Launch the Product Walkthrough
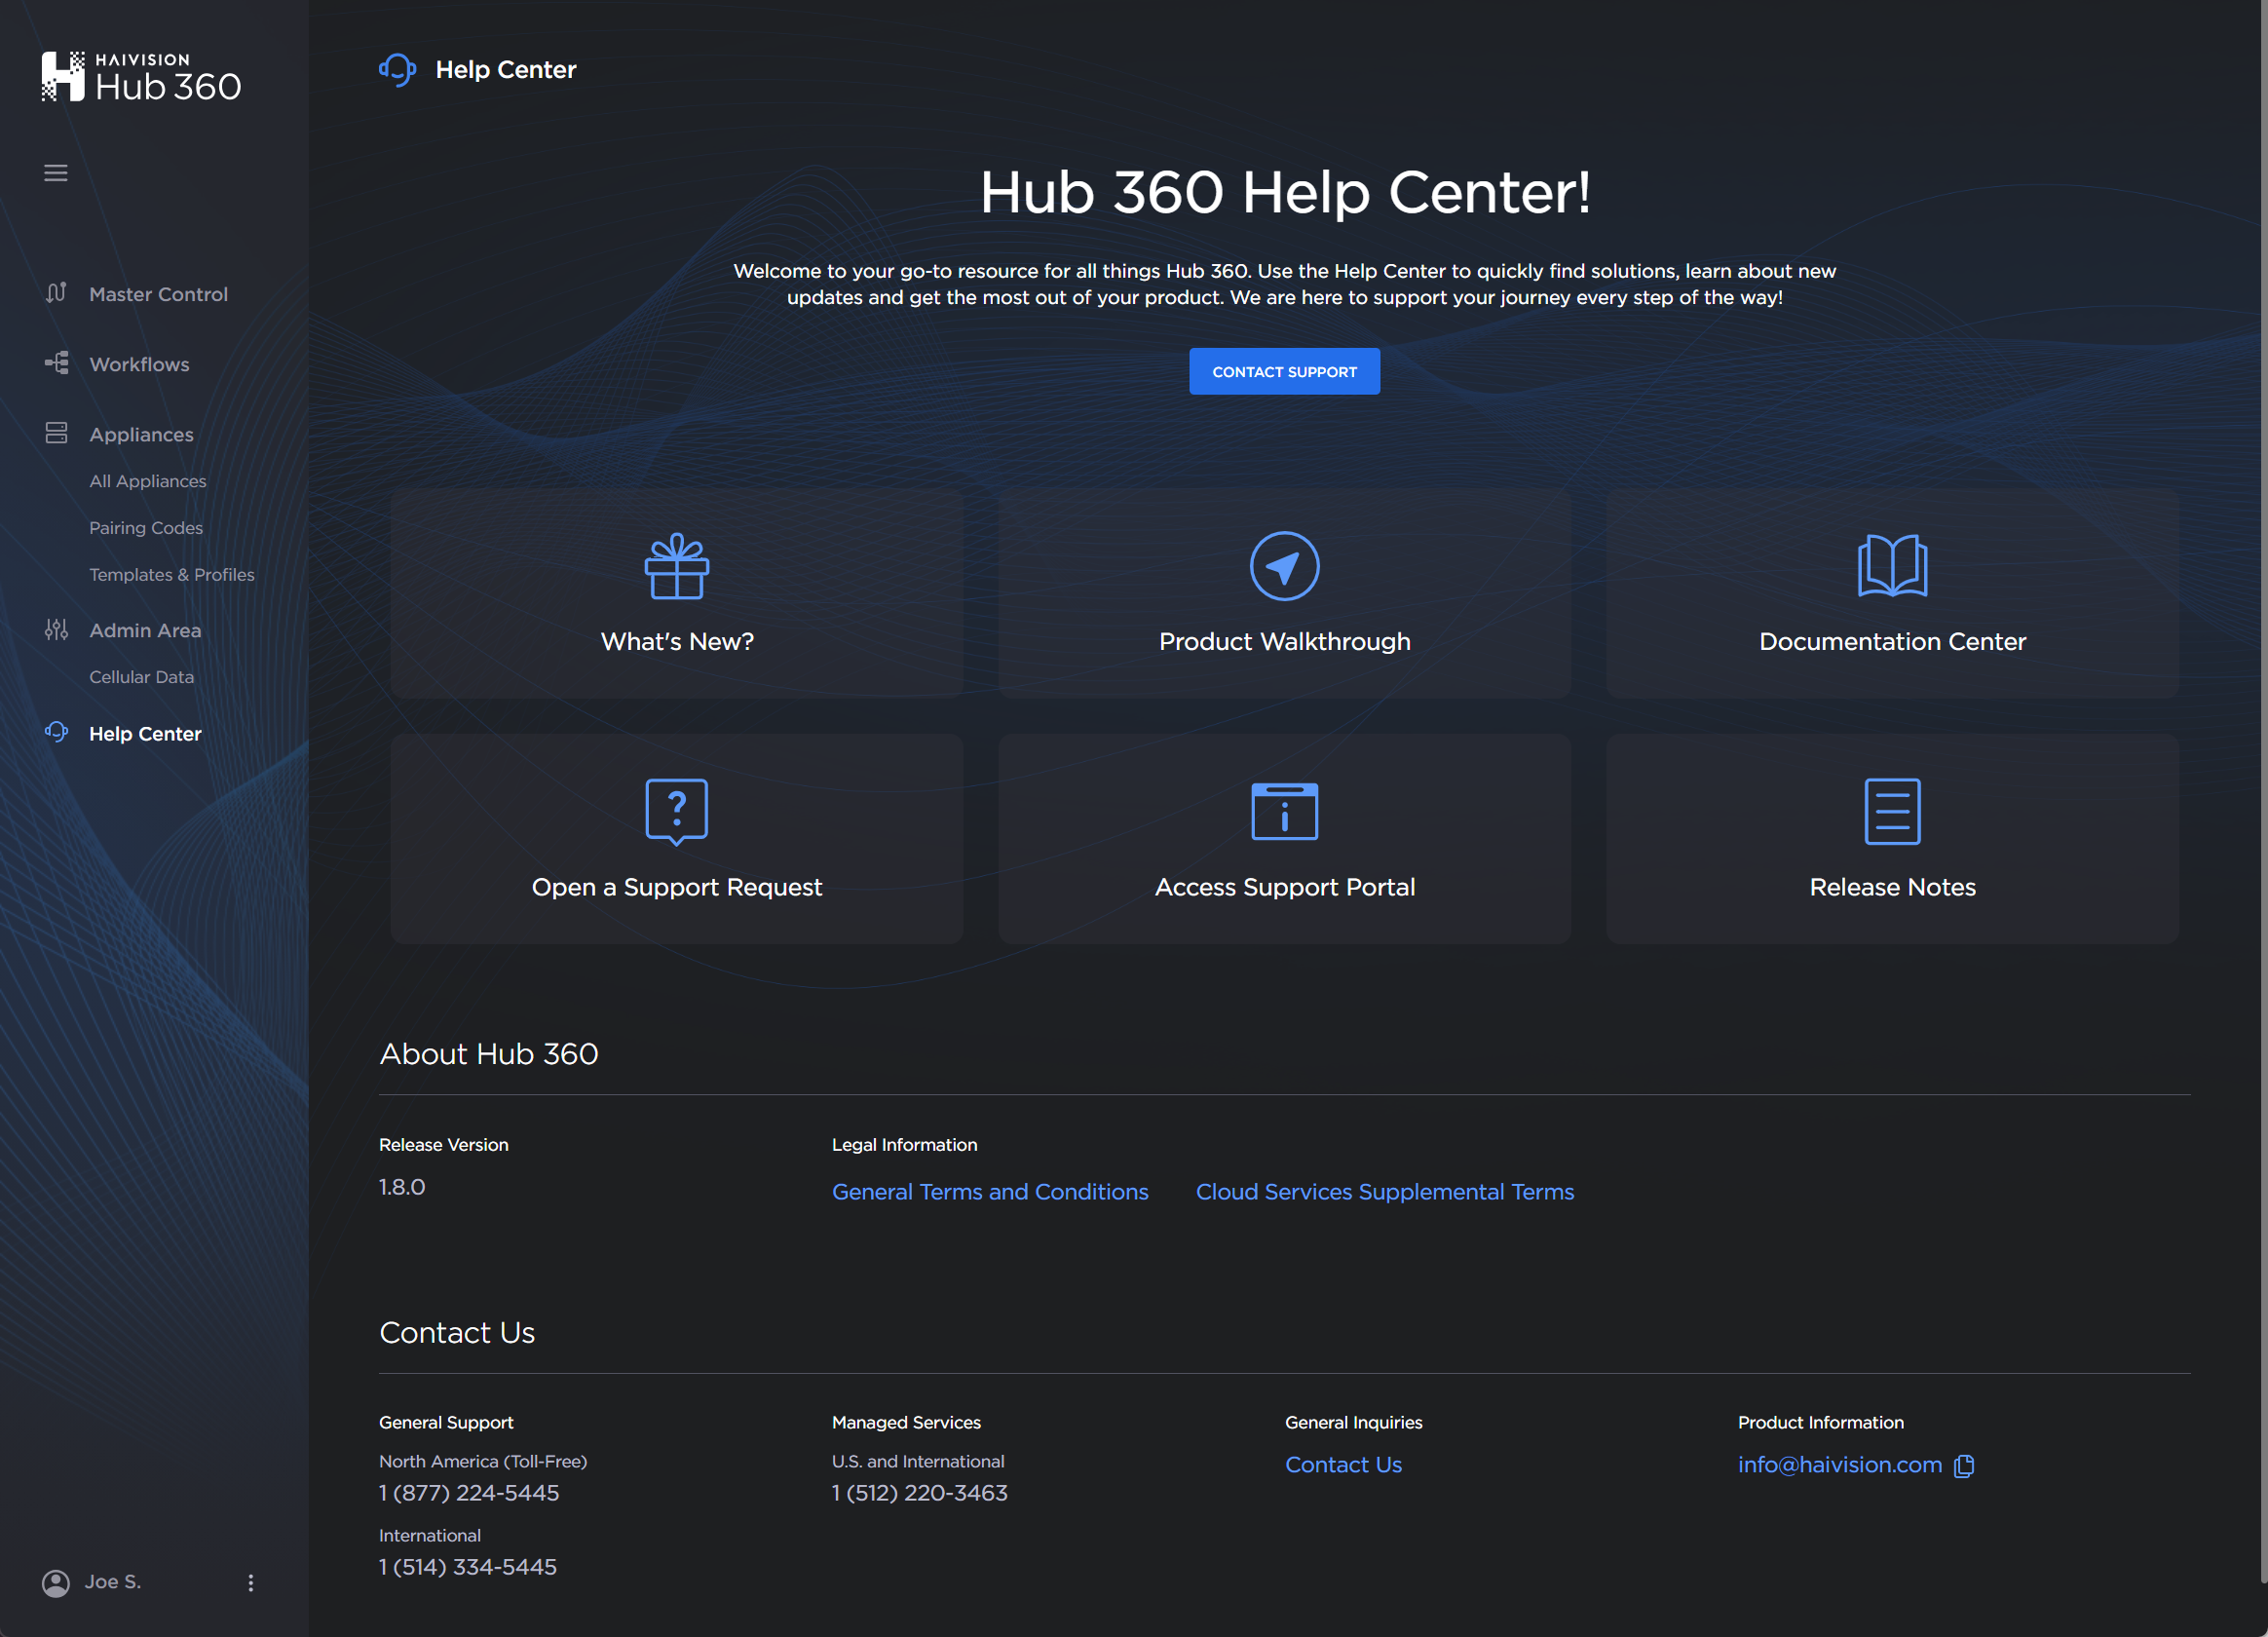The width and height of the screenshot is (2268, 1637). coord(1284,594)
